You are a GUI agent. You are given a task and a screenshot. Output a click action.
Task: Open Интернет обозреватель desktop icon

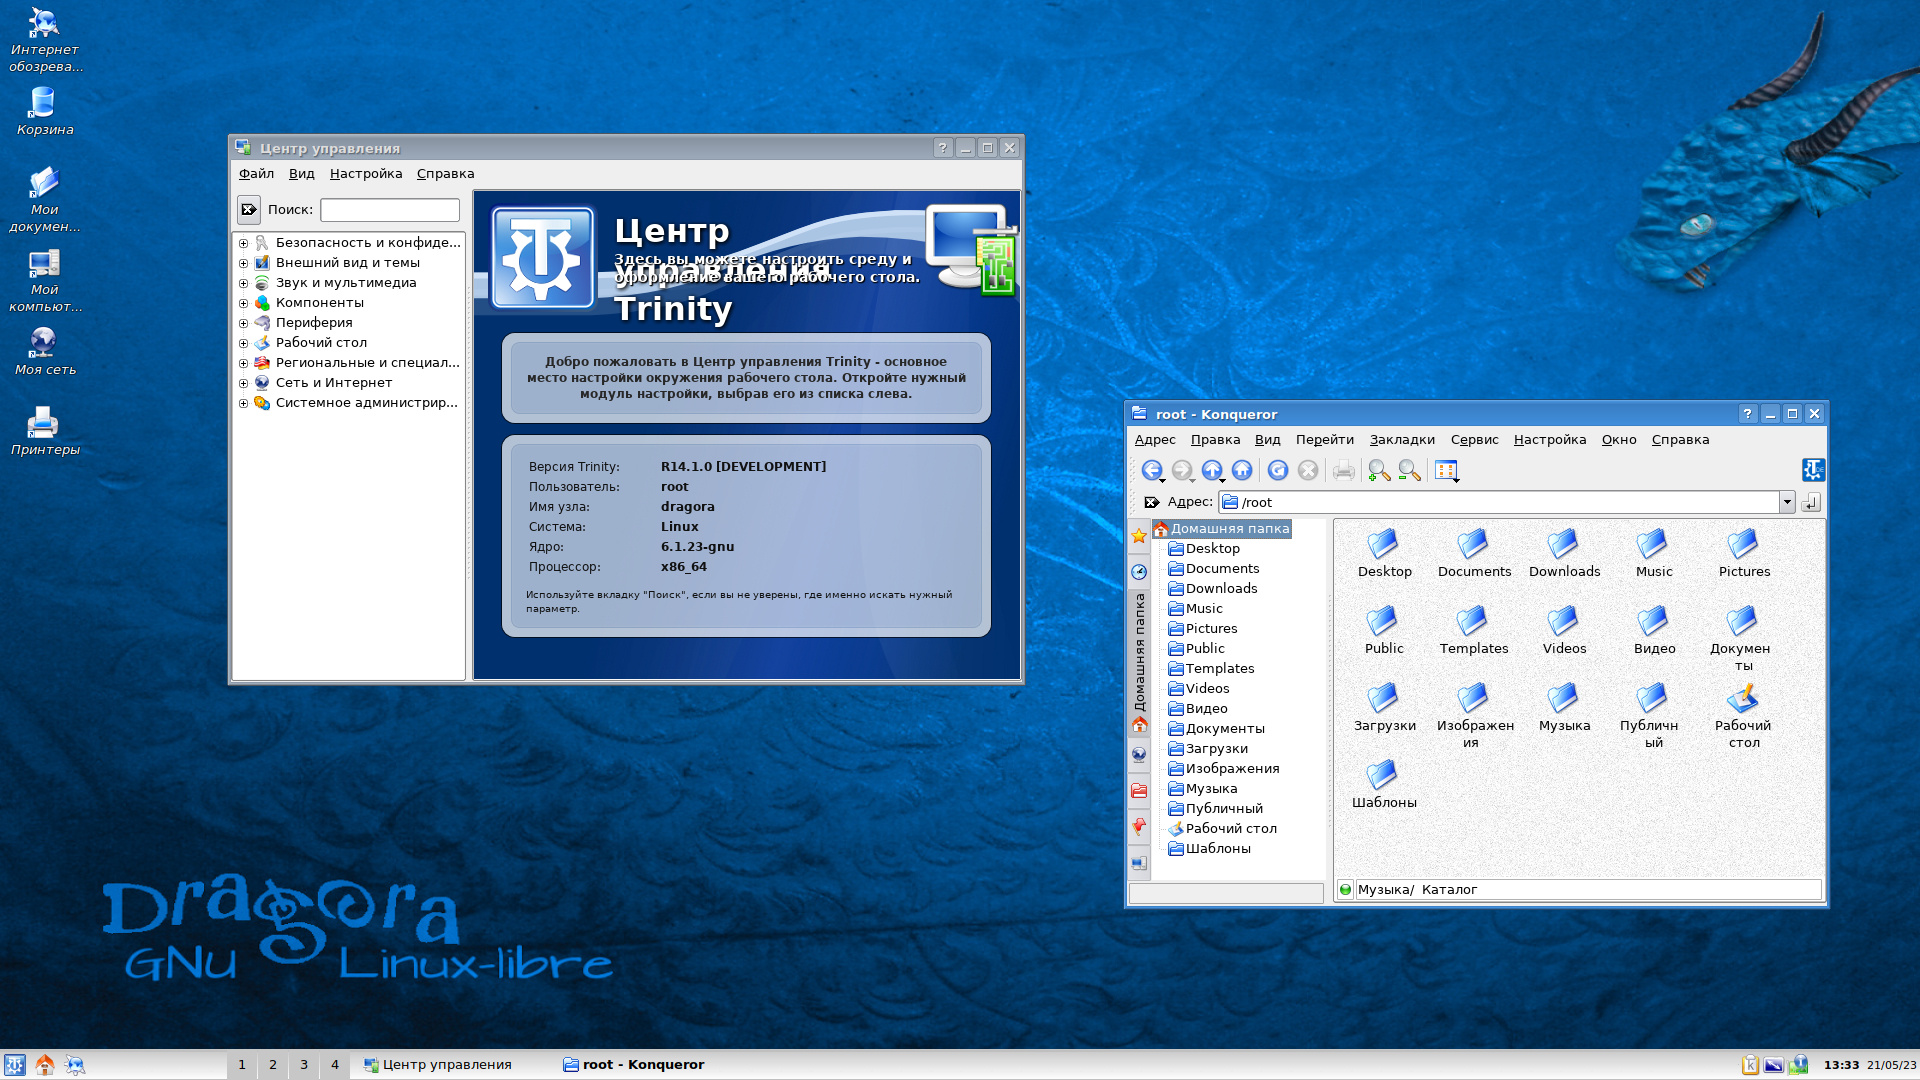tap(44, 40)
